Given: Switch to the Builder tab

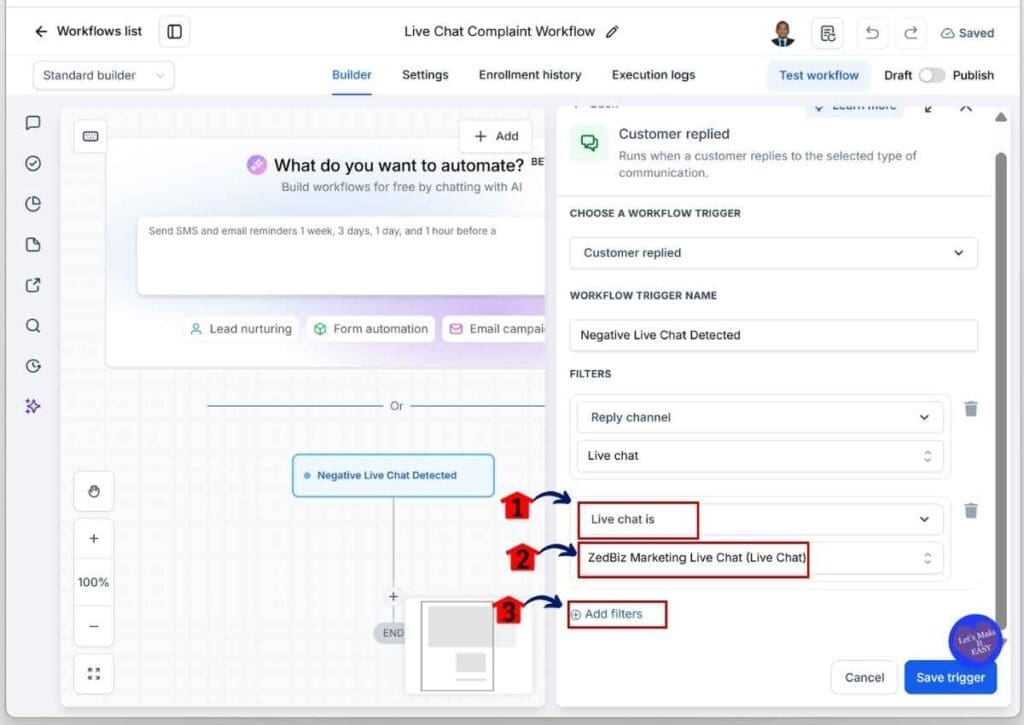Looking at the screenshot, I should [351, 75].
